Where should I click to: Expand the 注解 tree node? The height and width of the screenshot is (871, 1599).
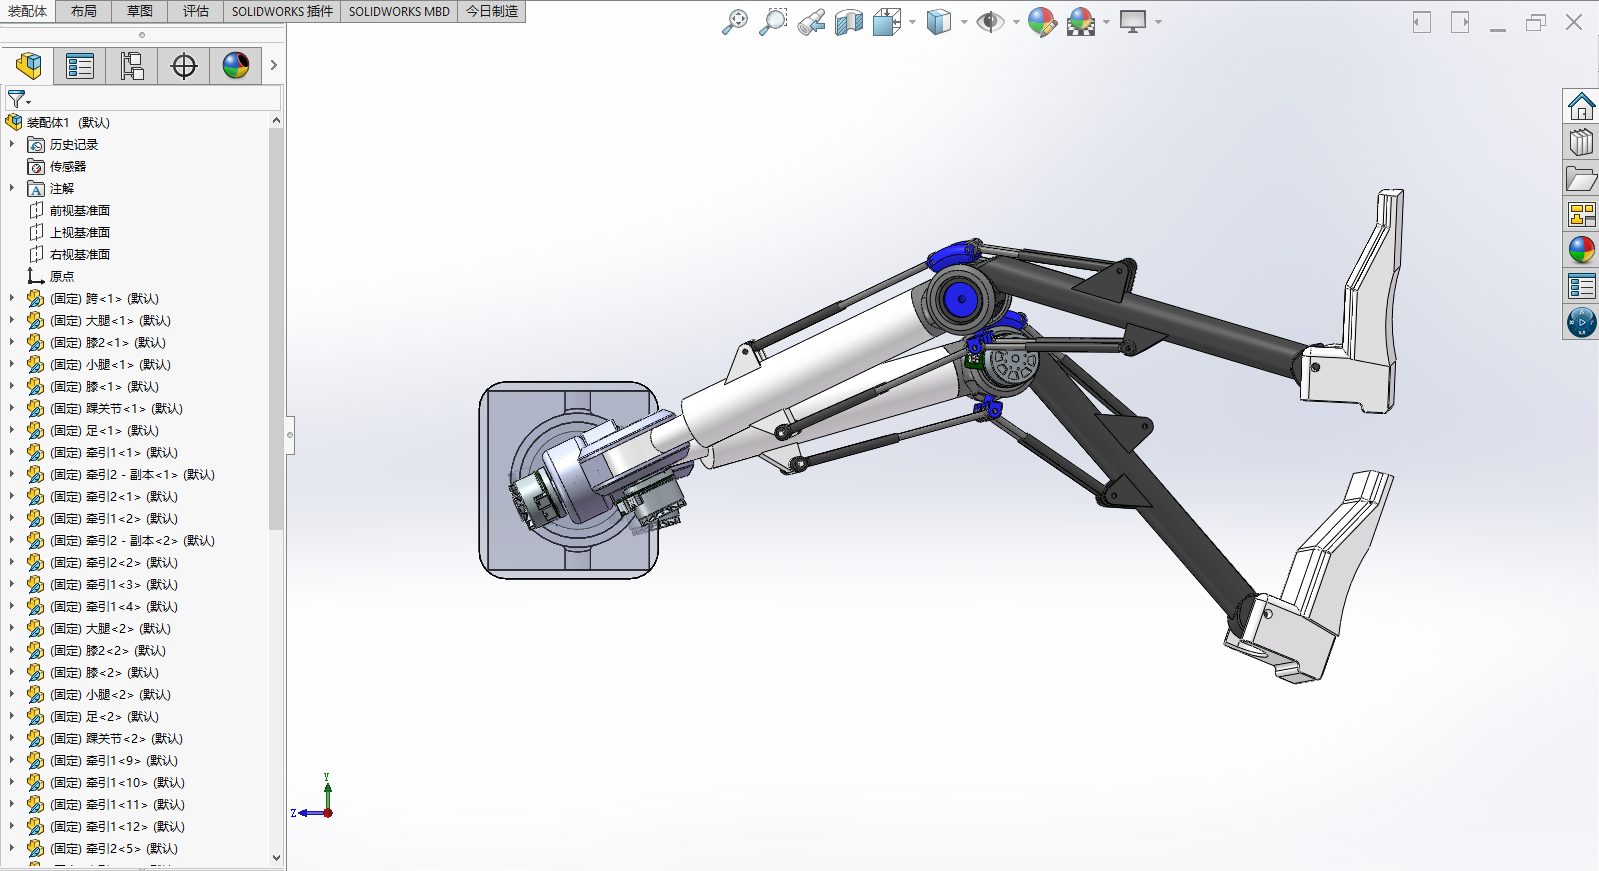click(x=12, y=188)
